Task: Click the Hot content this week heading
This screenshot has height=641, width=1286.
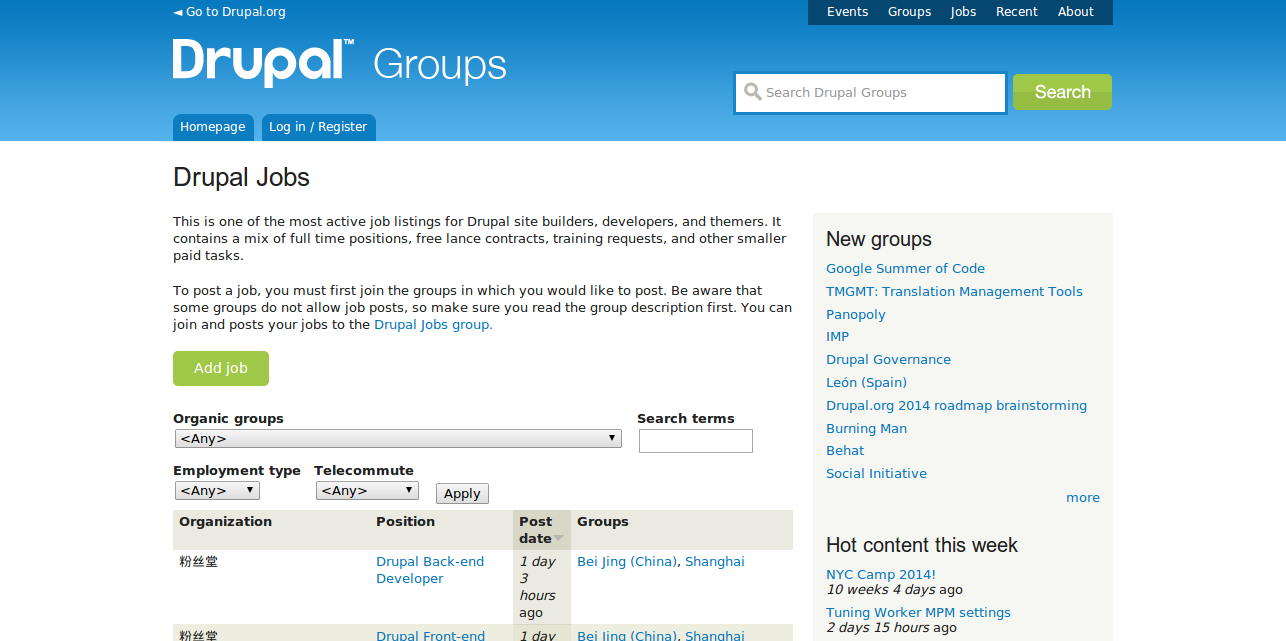Action: [x=922, y=545]
